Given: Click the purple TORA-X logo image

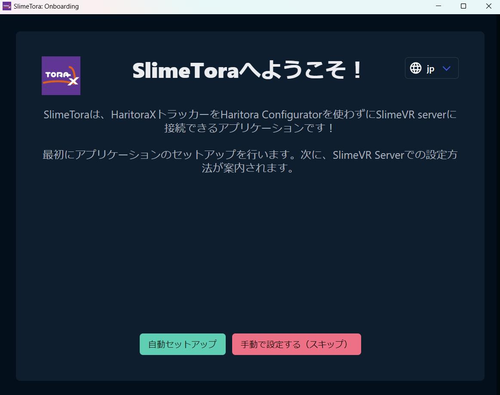Looking at the screenshot, I should click(x=61, y=76).
